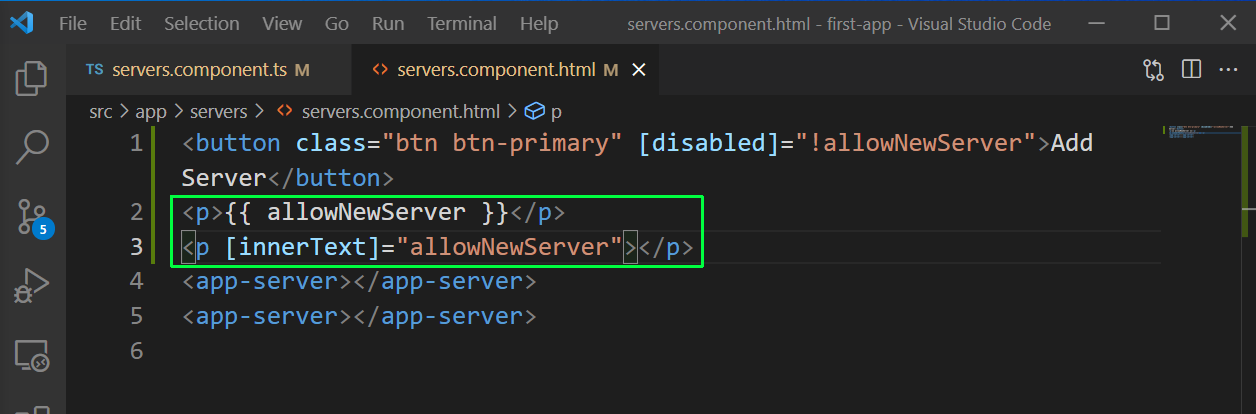Click the src breadcrumb segment
Screen dimensions: 1256x414
point(101,111)
